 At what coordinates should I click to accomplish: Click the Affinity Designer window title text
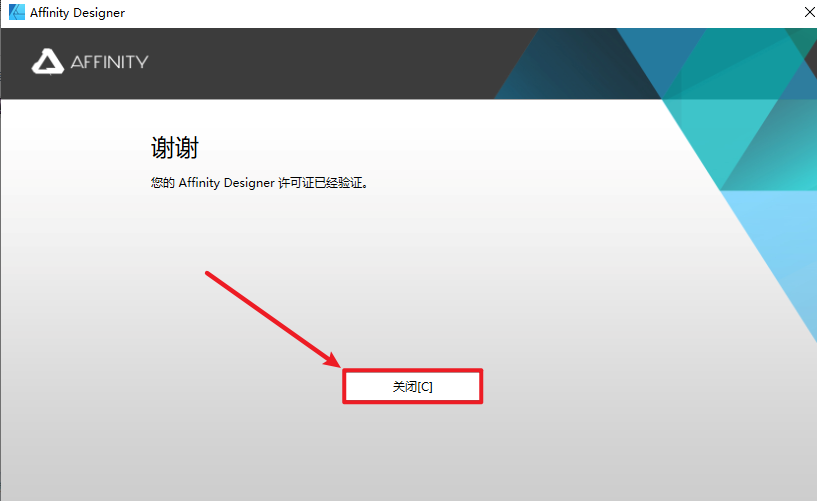point(77,12)
